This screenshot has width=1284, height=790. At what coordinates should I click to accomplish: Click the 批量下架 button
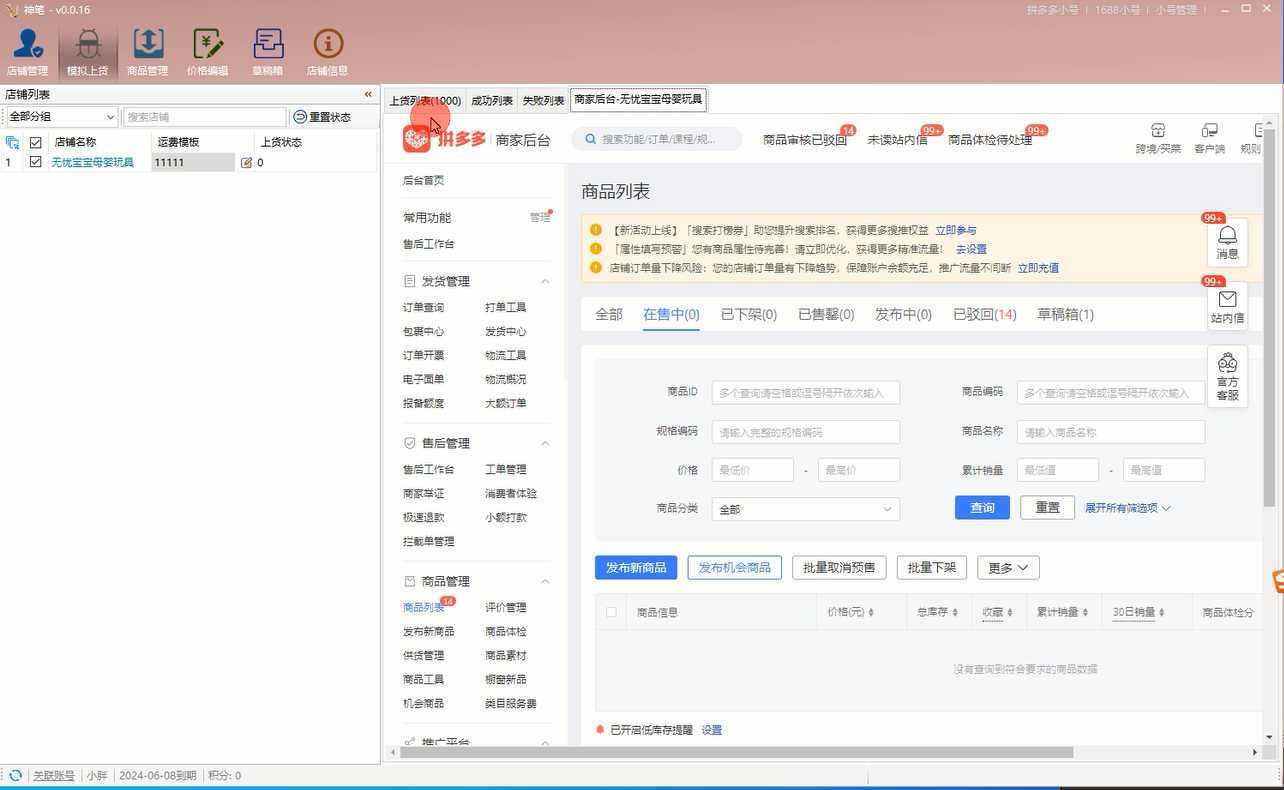click(932, 568)
